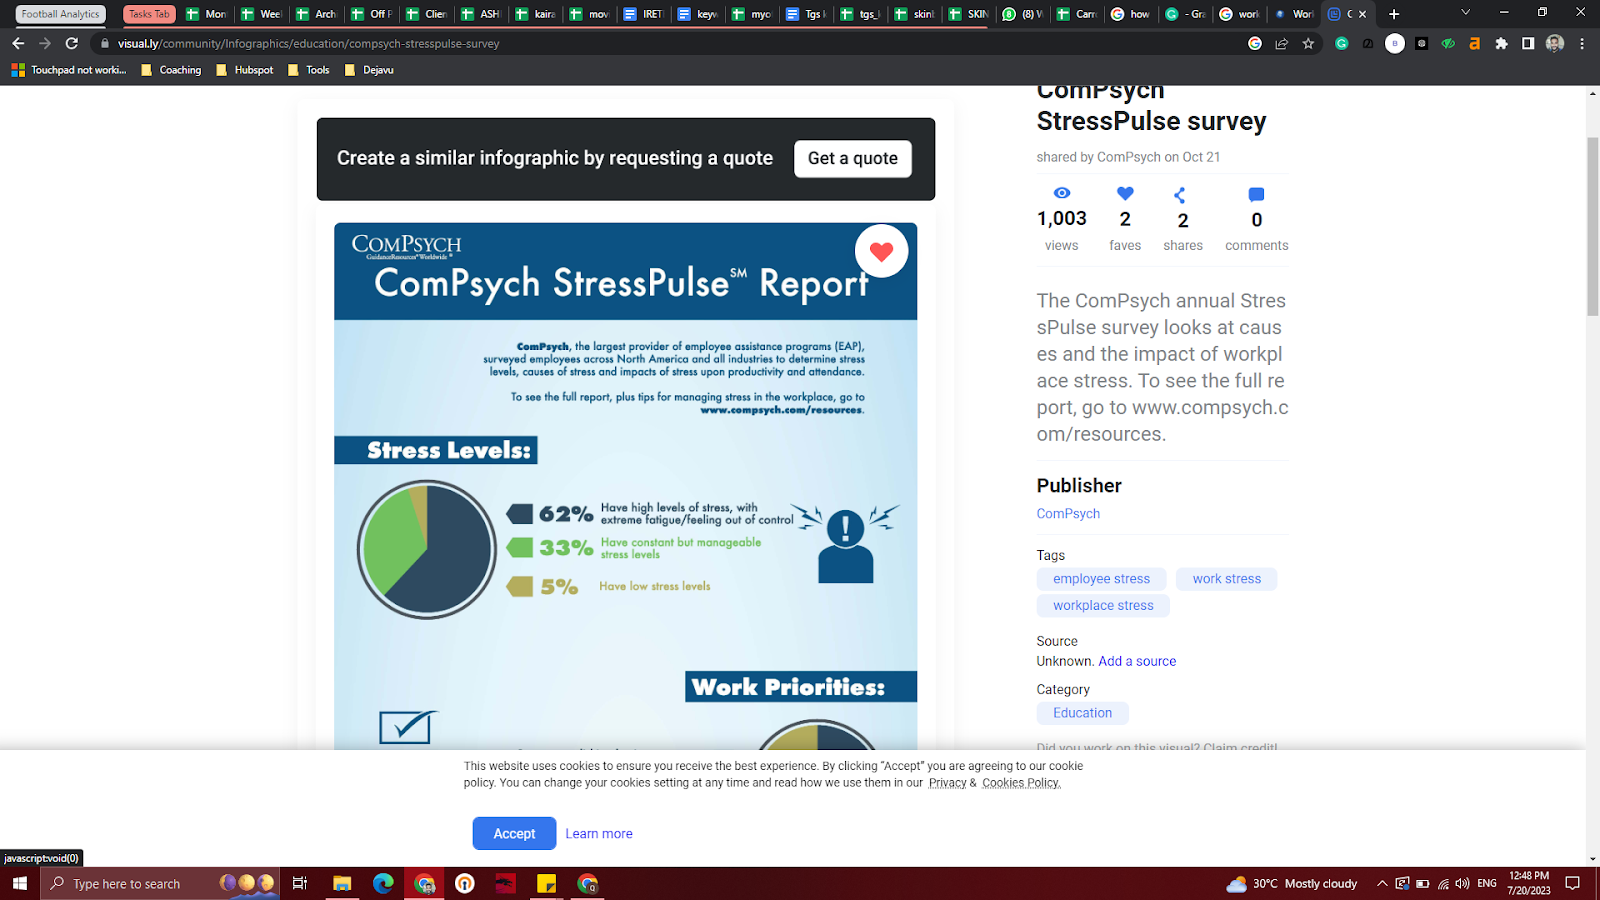Open the Coaching bookmarks folder

coord(171,70)
